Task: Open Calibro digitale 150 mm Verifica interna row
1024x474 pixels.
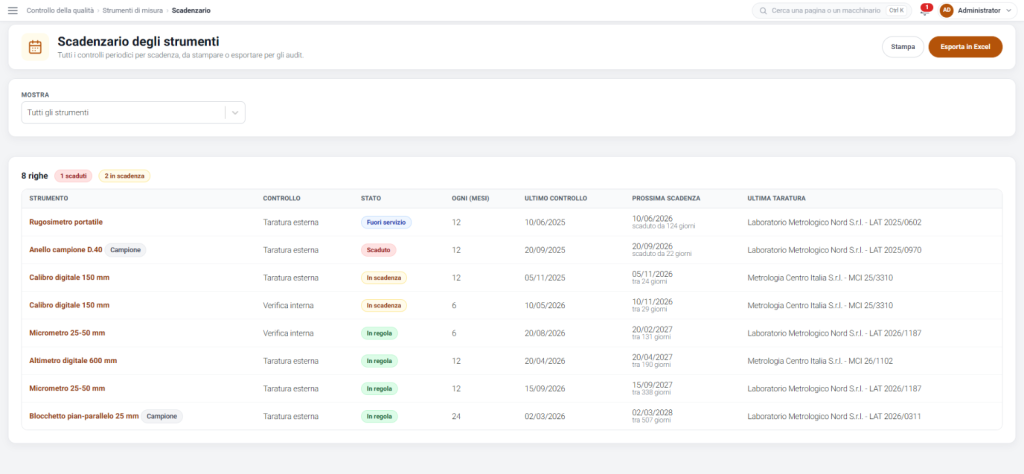Action: click(512, 305)
